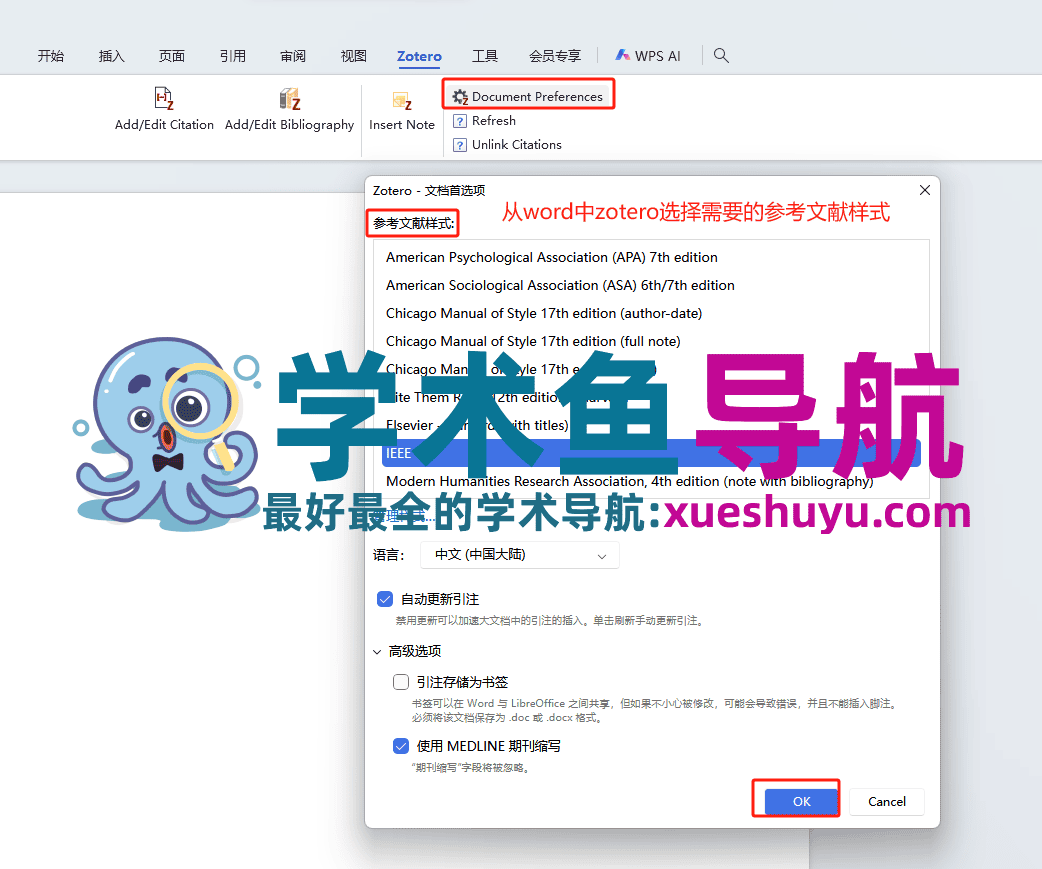The width and height of the screenshot is (1042, 869).
Task: Open Document Preferences from Zotero menu
Action: 528,94
